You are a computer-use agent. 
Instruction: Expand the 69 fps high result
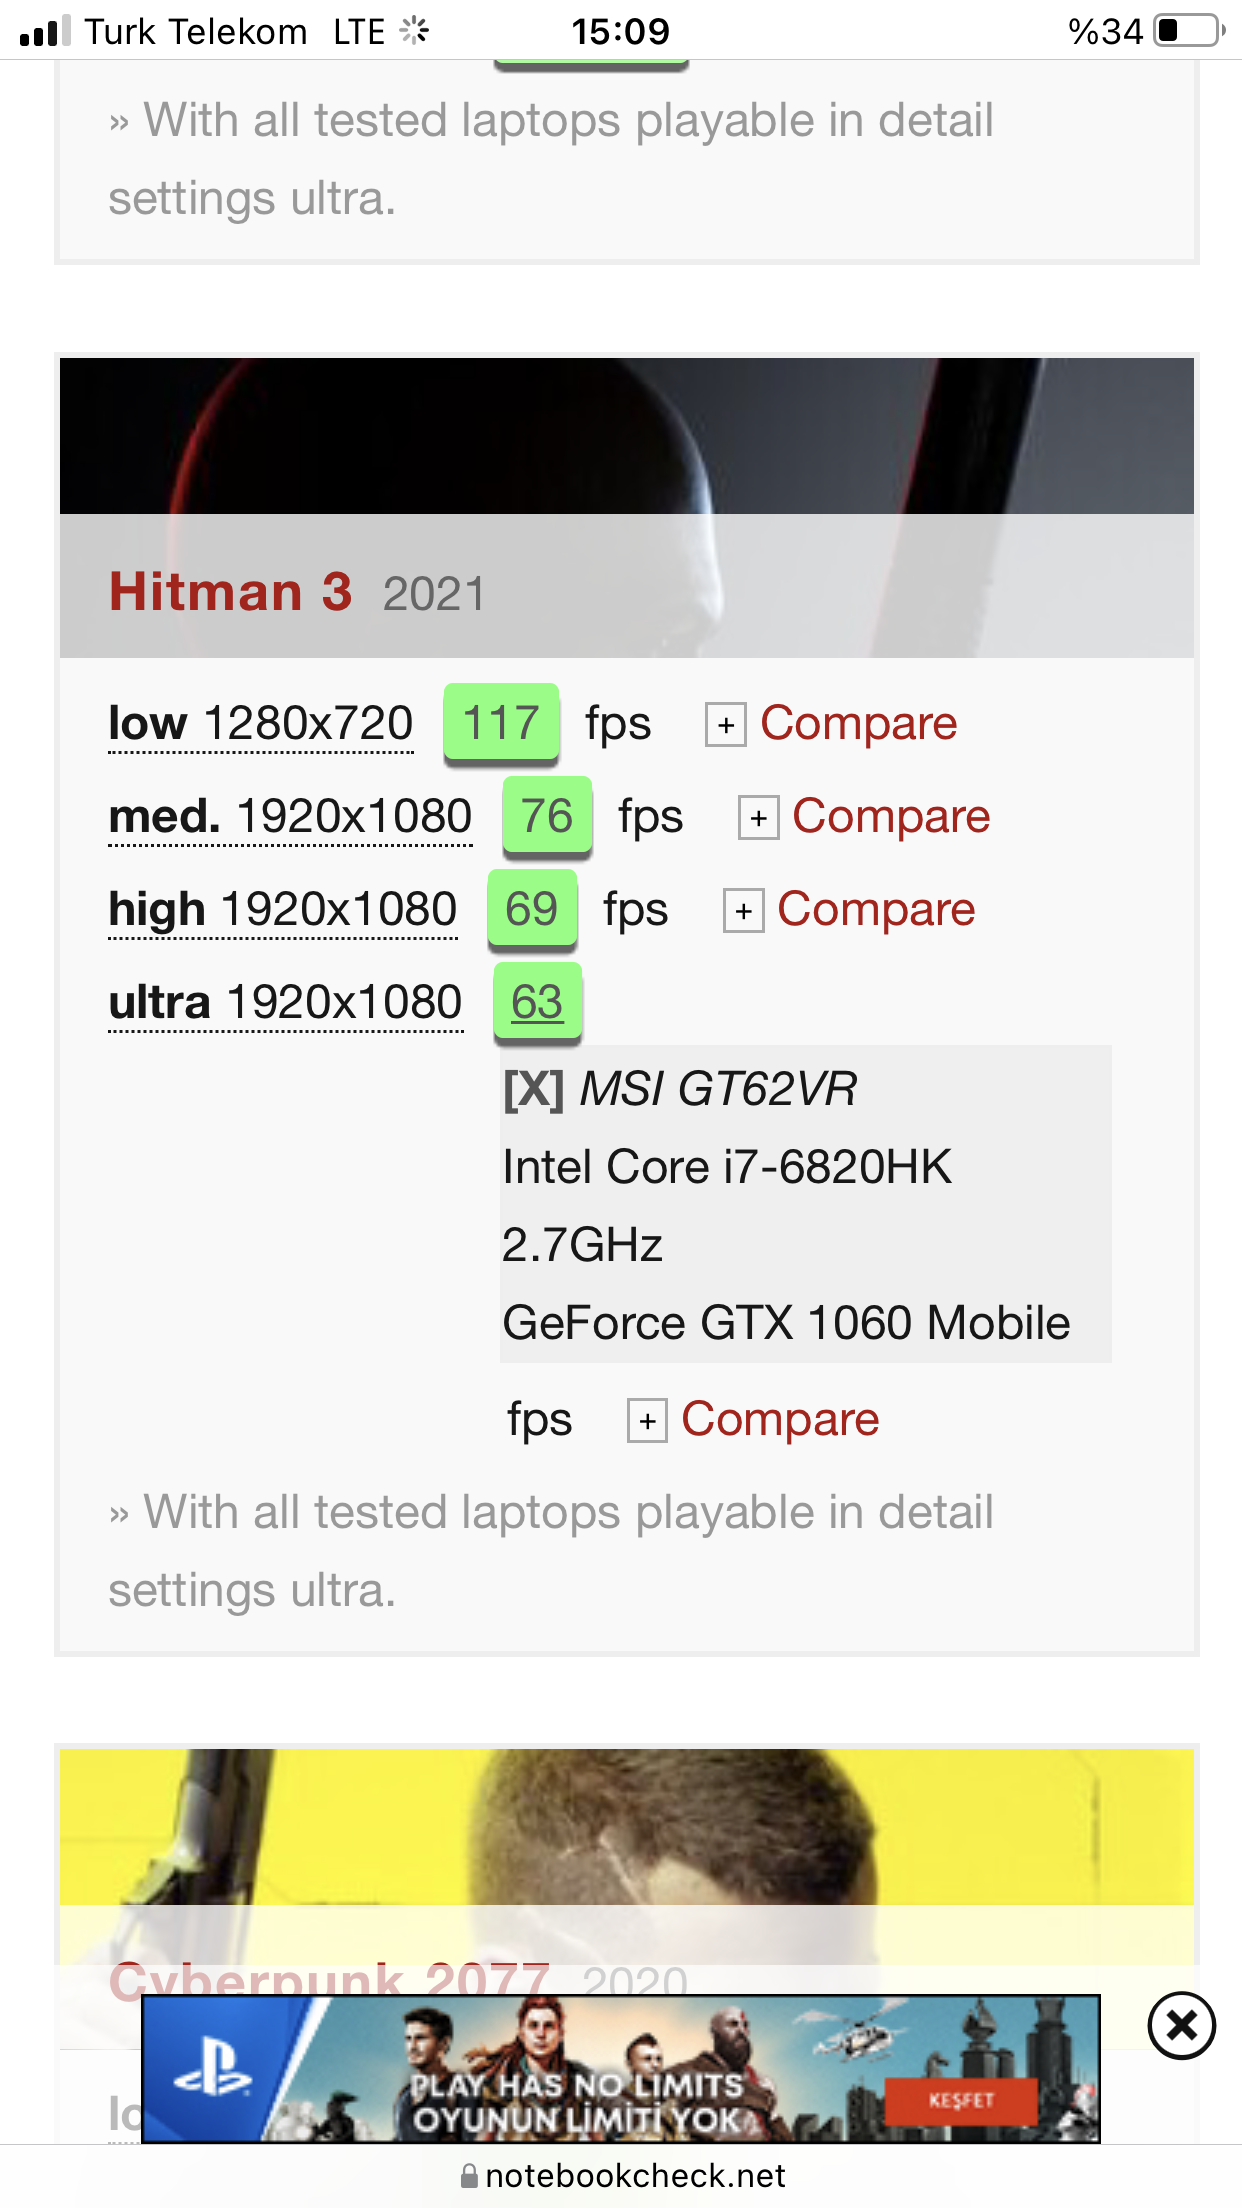tap(532, 909)
